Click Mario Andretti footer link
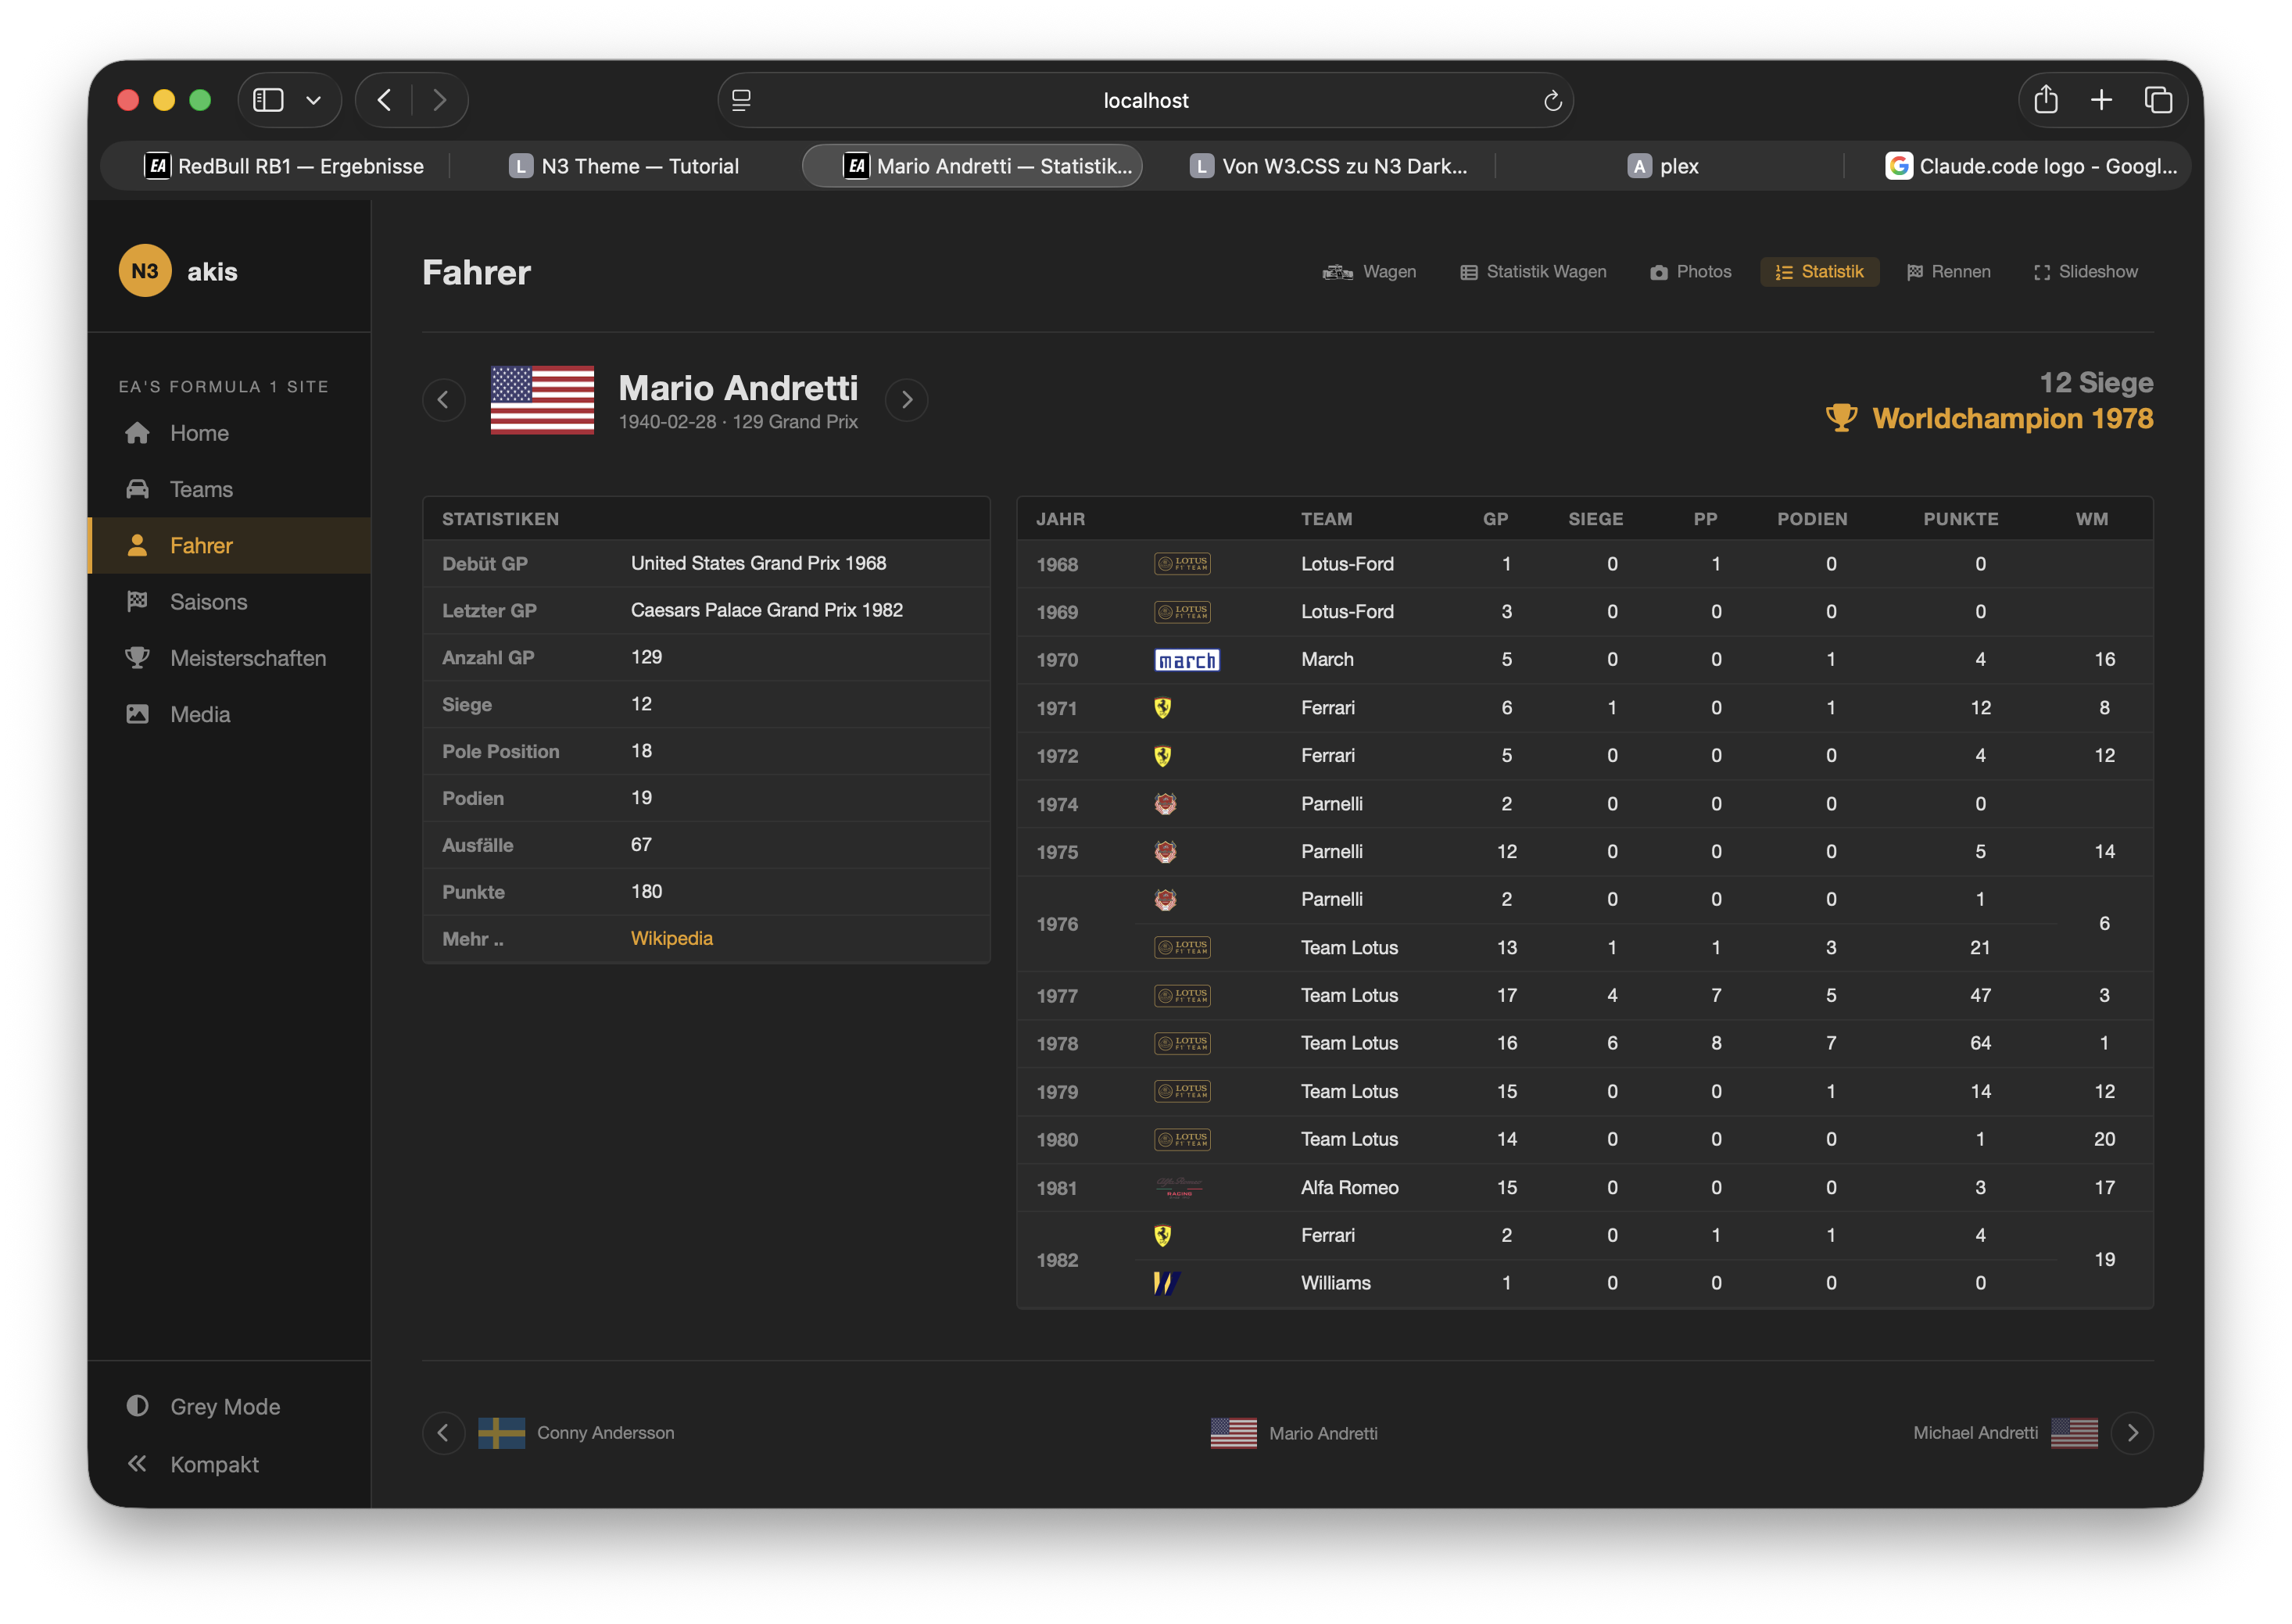The width and height of the screenshot is (2292, 1624). click(1323, 1433)
